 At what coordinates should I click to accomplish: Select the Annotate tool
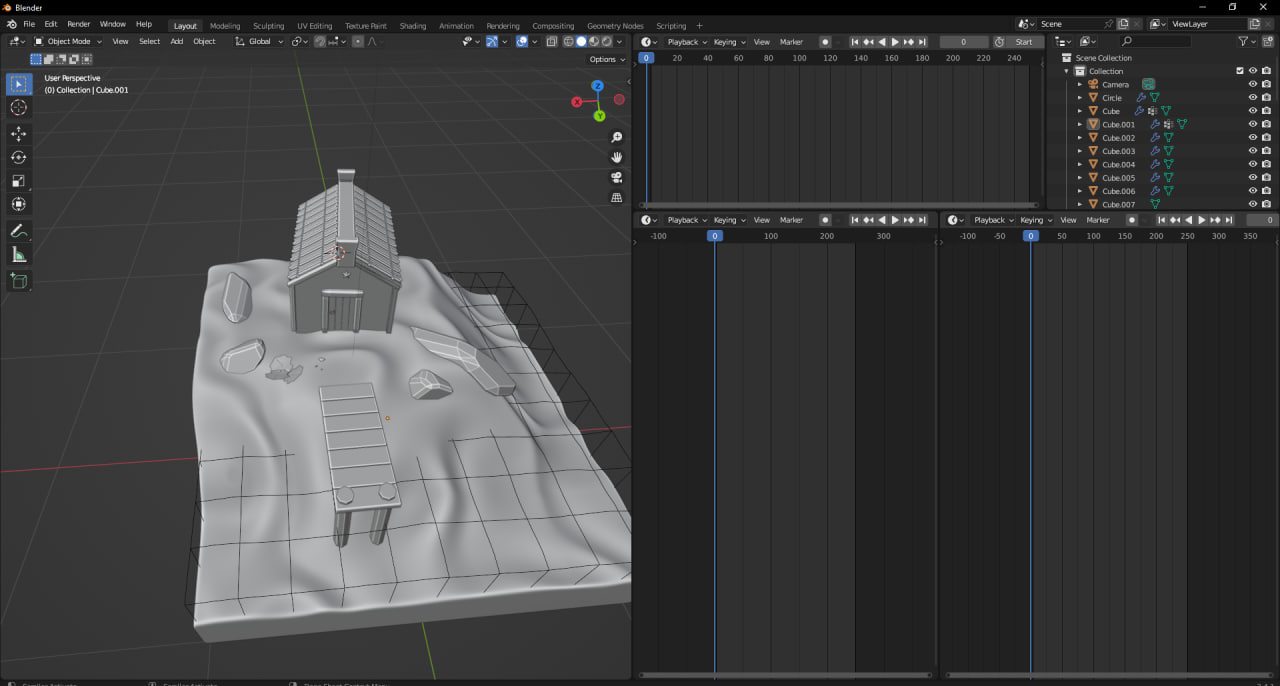coord(19,231)
